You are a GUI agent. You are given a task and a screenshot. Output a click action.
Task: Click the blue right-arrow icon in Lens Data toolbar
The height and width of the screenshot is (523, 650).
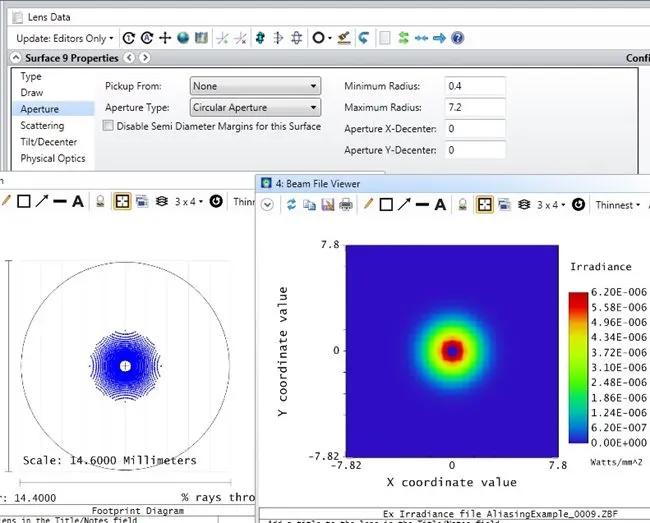pos(439,38)
